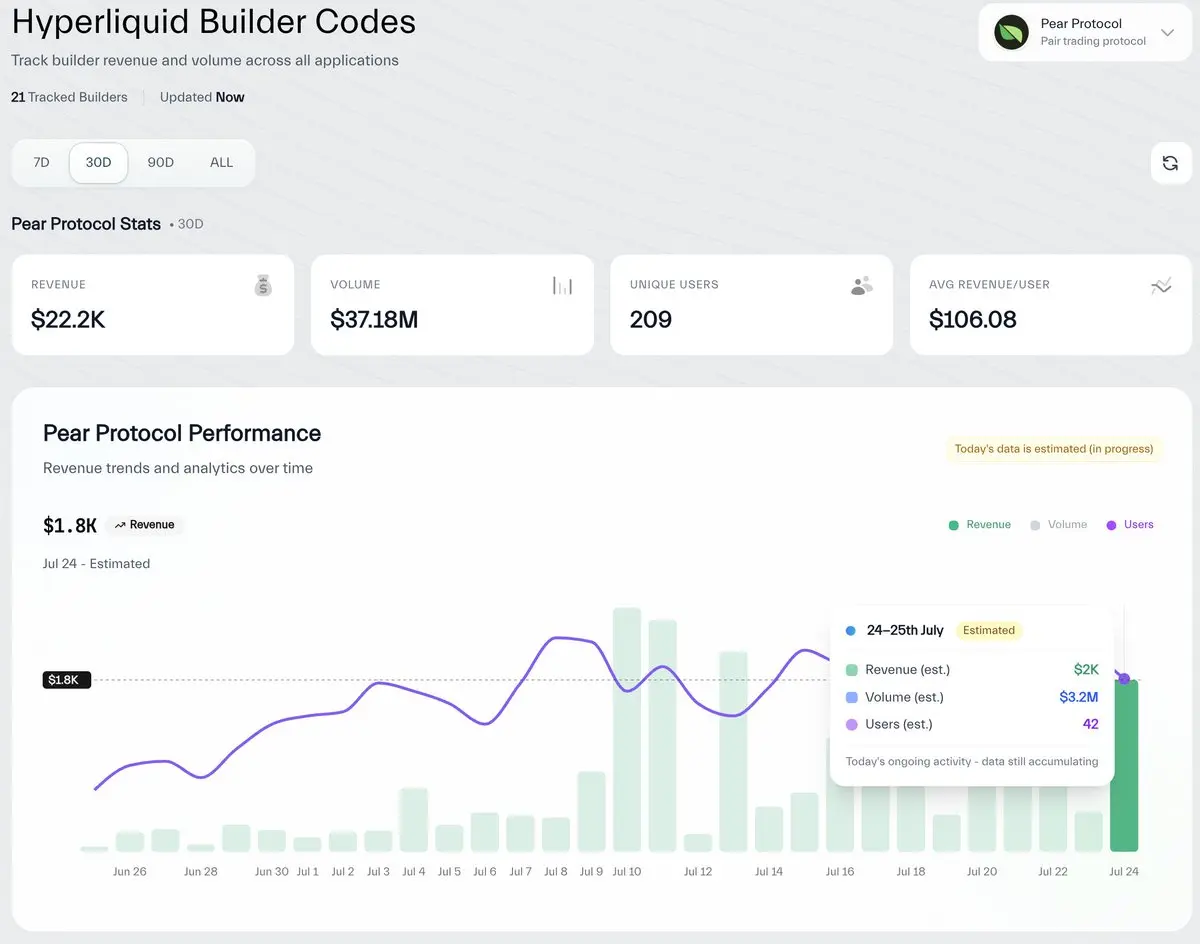Click the Jul 24 green revenue bar
The width and height of the screenshot is (1200, 944).
(x=1124, y=766)
